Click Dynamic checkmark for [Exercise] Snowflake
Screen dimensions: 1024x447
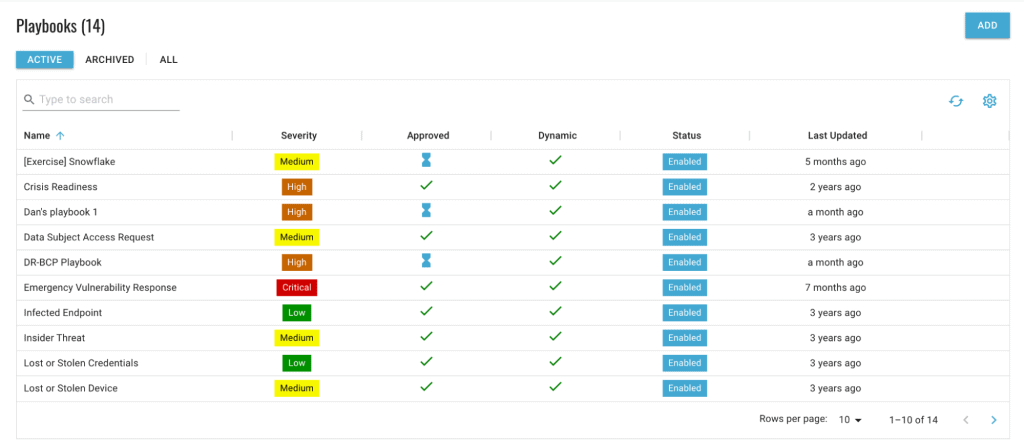556,160
